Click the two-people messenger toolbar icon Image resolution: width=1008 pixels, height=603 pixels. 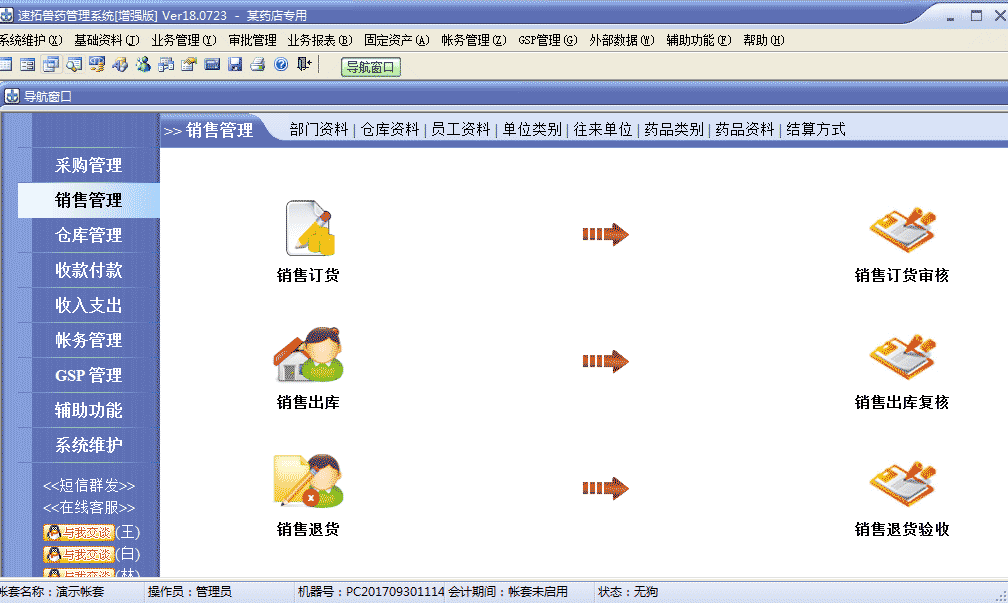[x=143, y=64]
